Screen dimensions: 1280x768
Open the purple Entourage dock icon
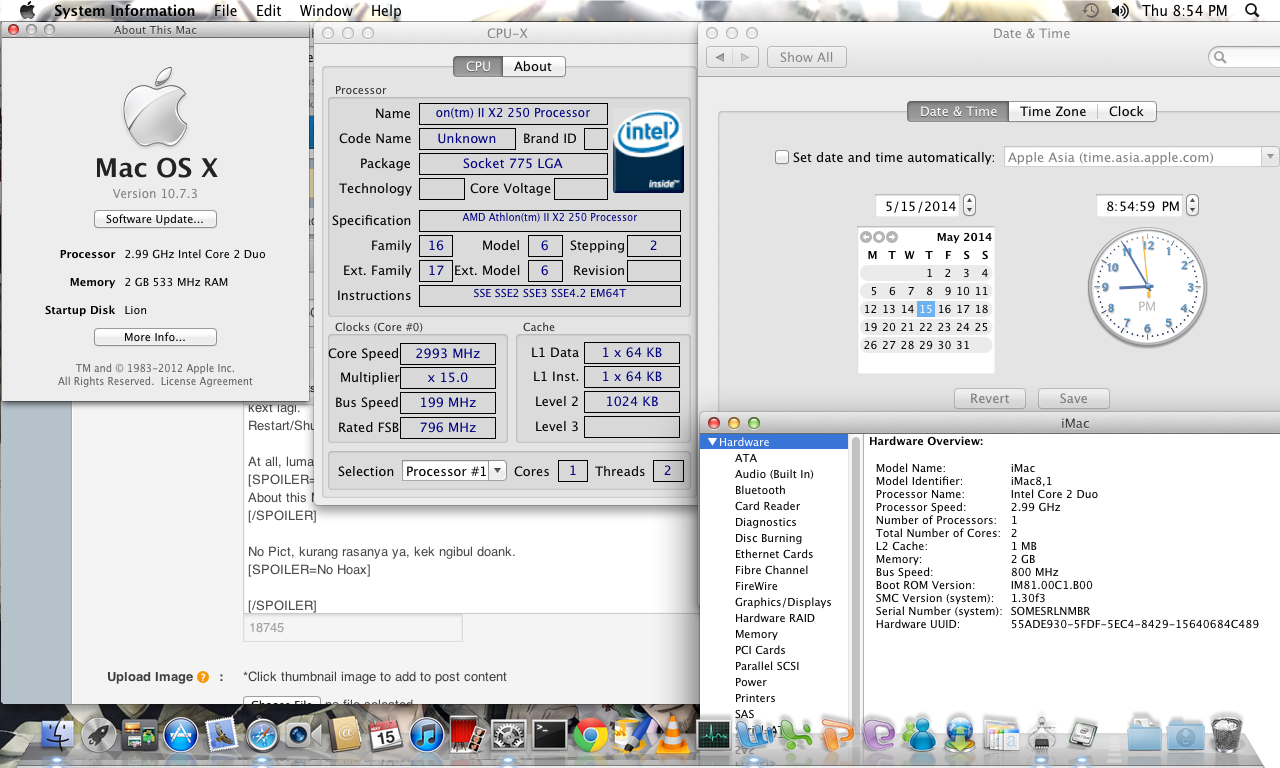[x=878, y=736]
